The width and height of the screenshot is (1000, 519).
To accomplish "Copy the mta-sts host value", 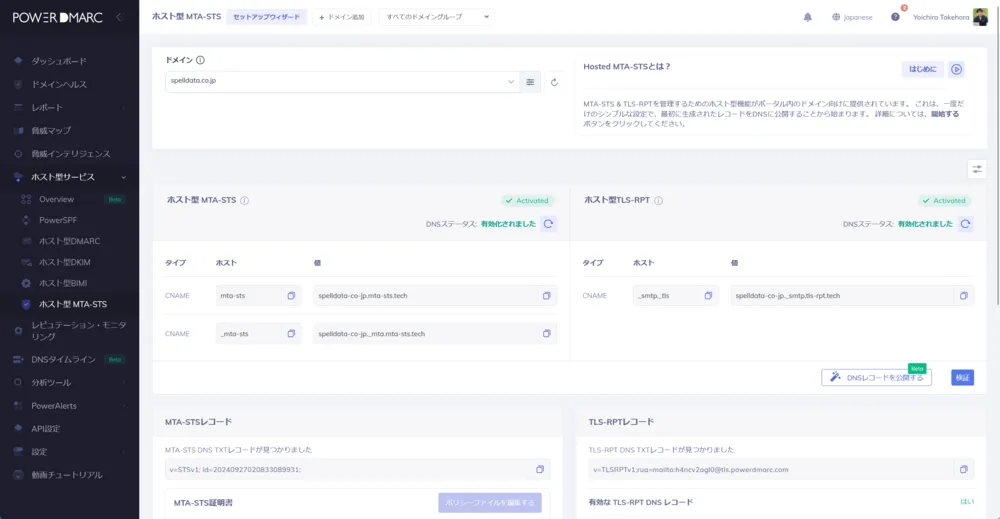I will tap(291, 296).
